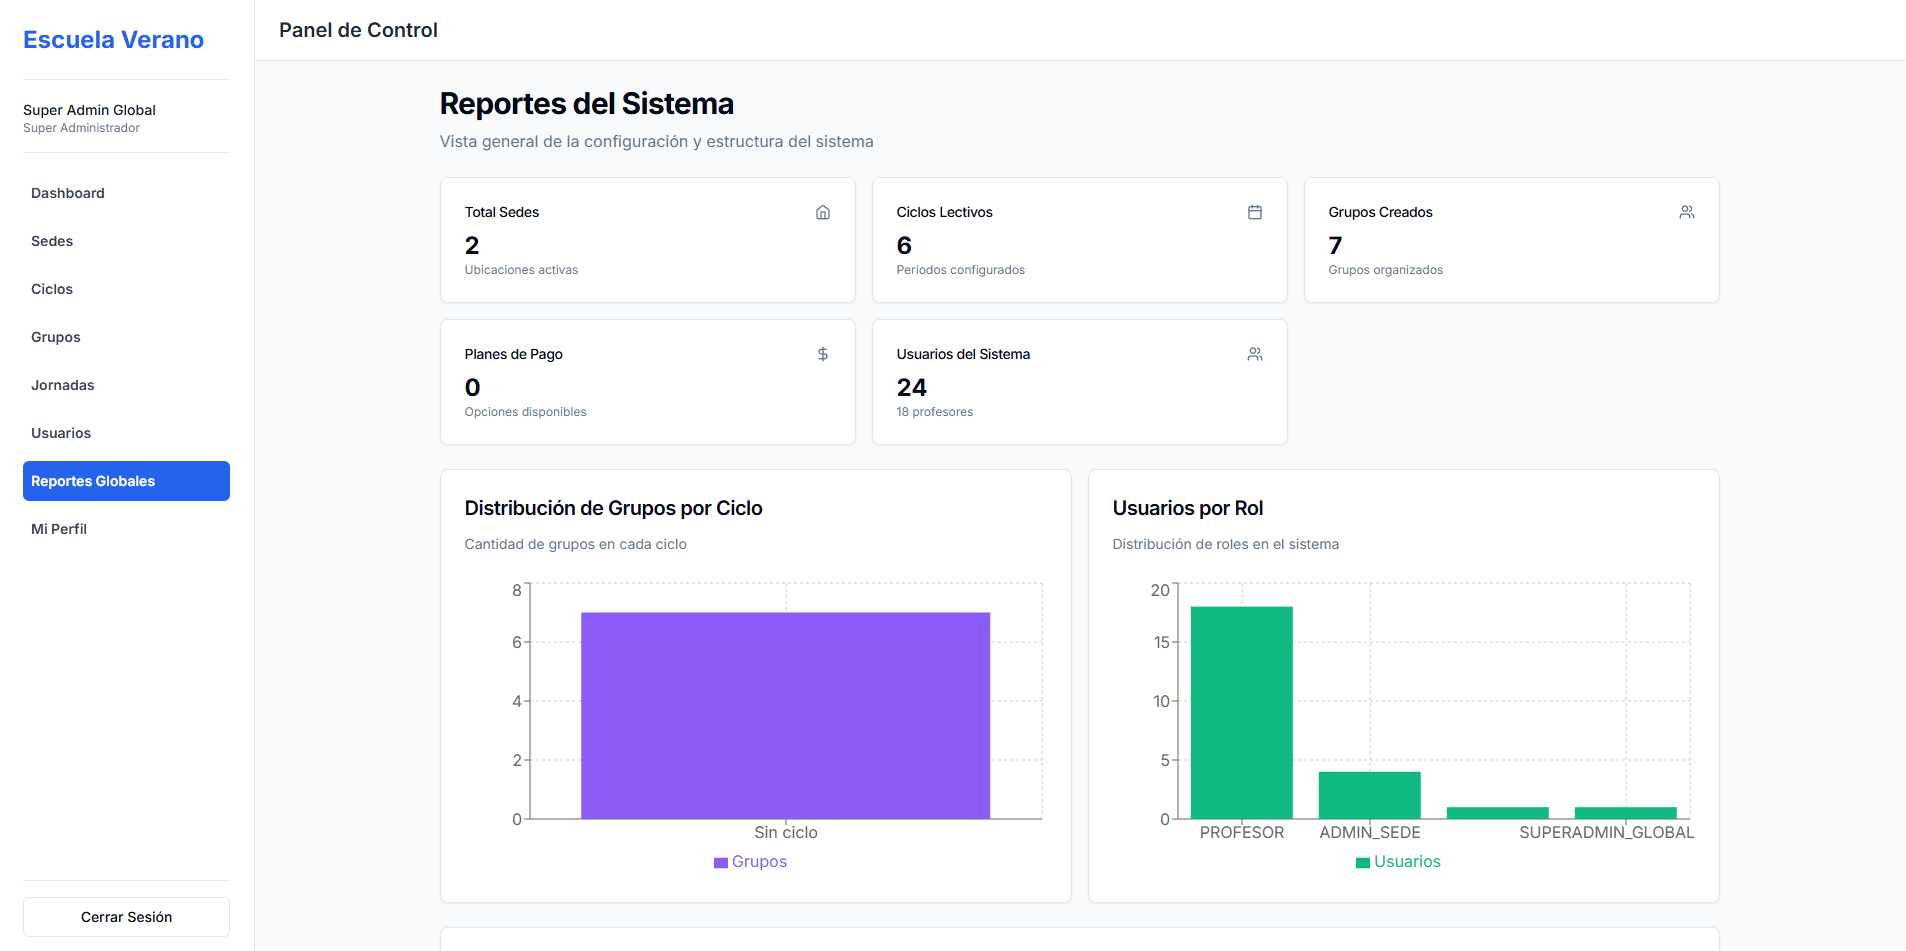Image resolution: width=1906 pixels, height=951 pixels.
Task: Click the calendar icon in Ciclos Lectivos card
Action: pyautogui.click(x=1255, y=212)
